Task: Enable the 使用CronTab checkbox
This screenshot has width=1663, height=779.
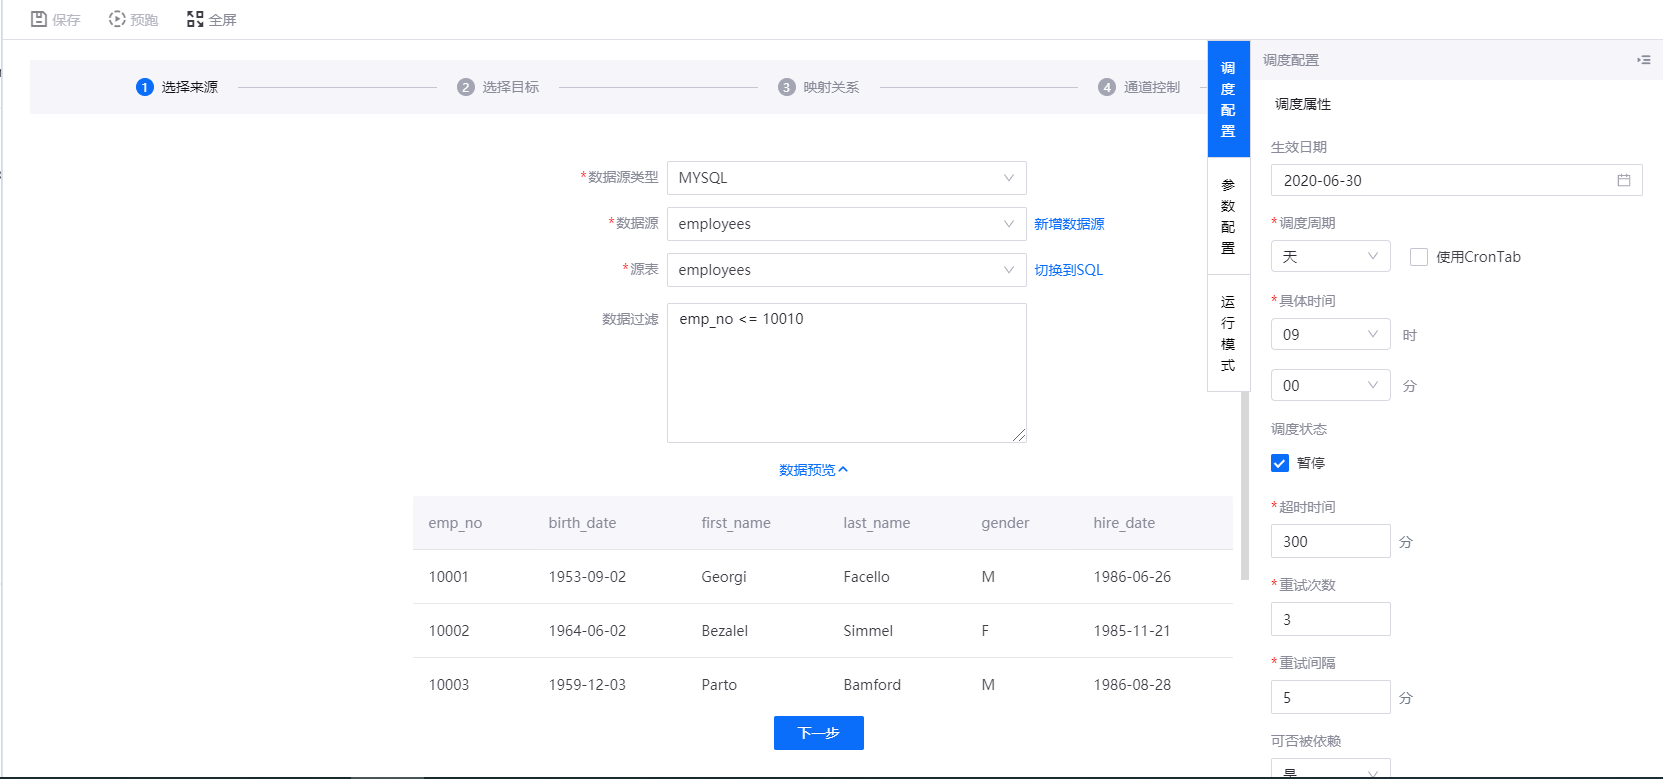Action: click(x=1418, y=257)
